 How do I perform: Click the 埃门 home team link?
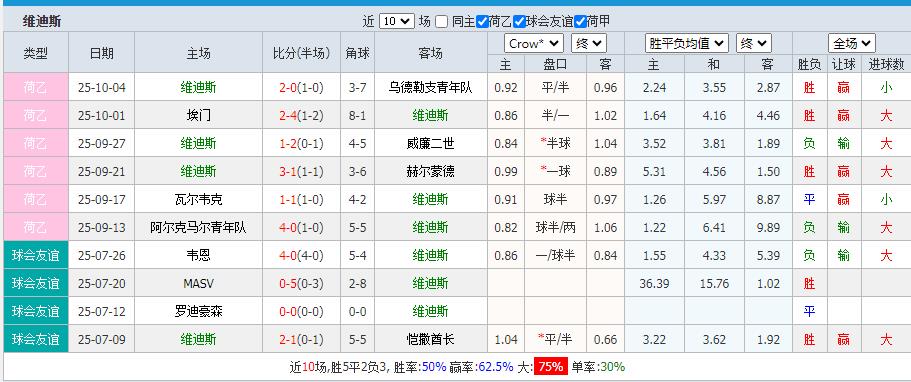tap(198, 116)
